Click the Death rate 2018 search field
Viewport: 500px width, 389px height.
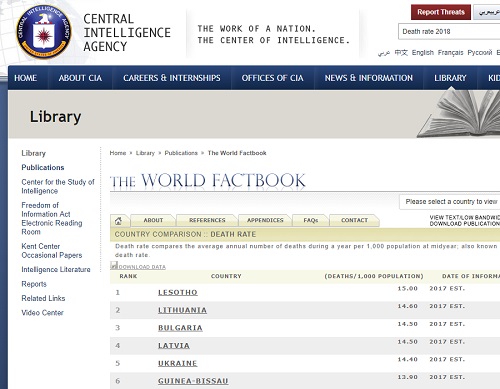449,32
